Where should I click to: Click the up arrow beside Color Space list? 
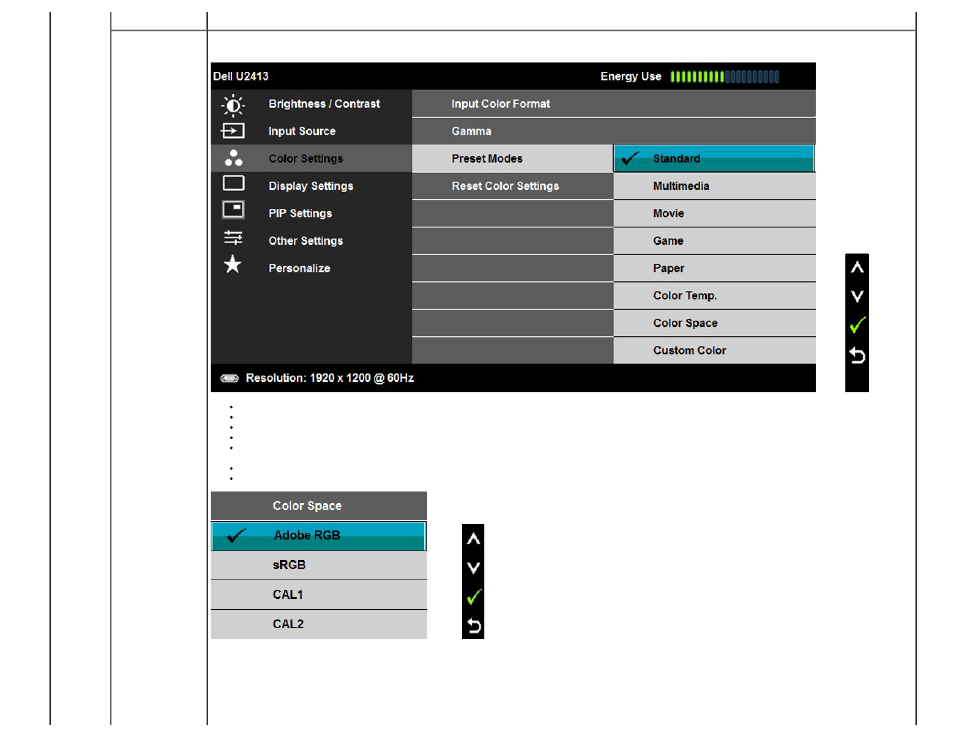[x=473, y=538]
